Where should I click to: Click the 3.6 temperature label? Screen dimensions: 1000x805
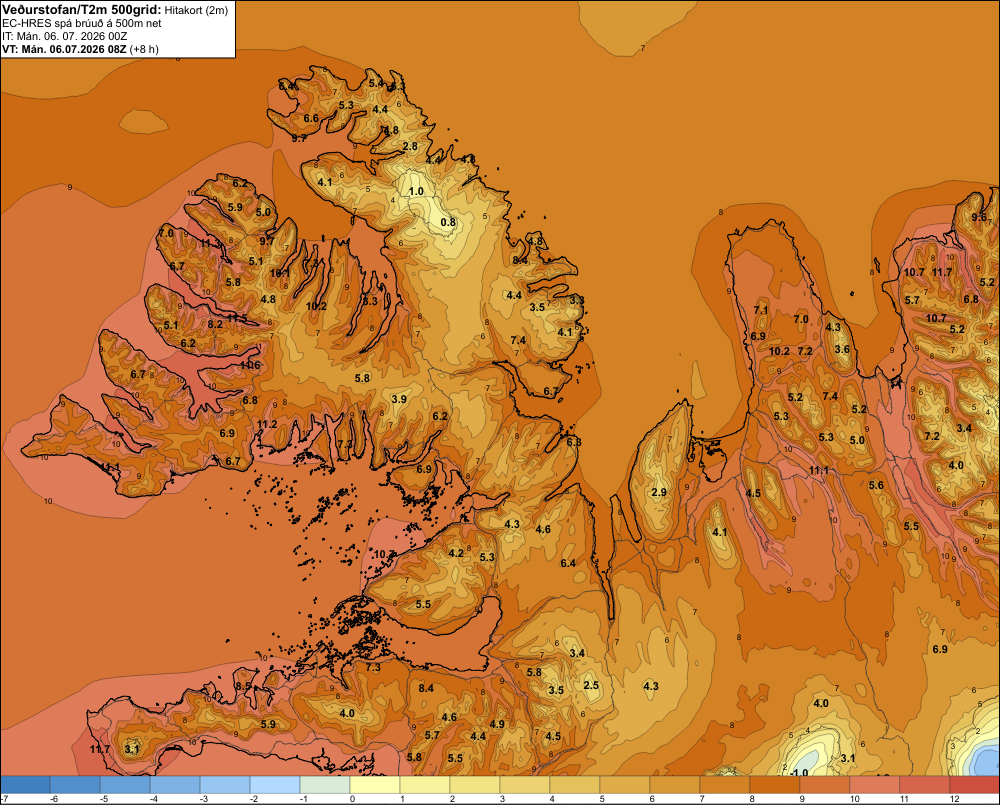click(842, 349)
